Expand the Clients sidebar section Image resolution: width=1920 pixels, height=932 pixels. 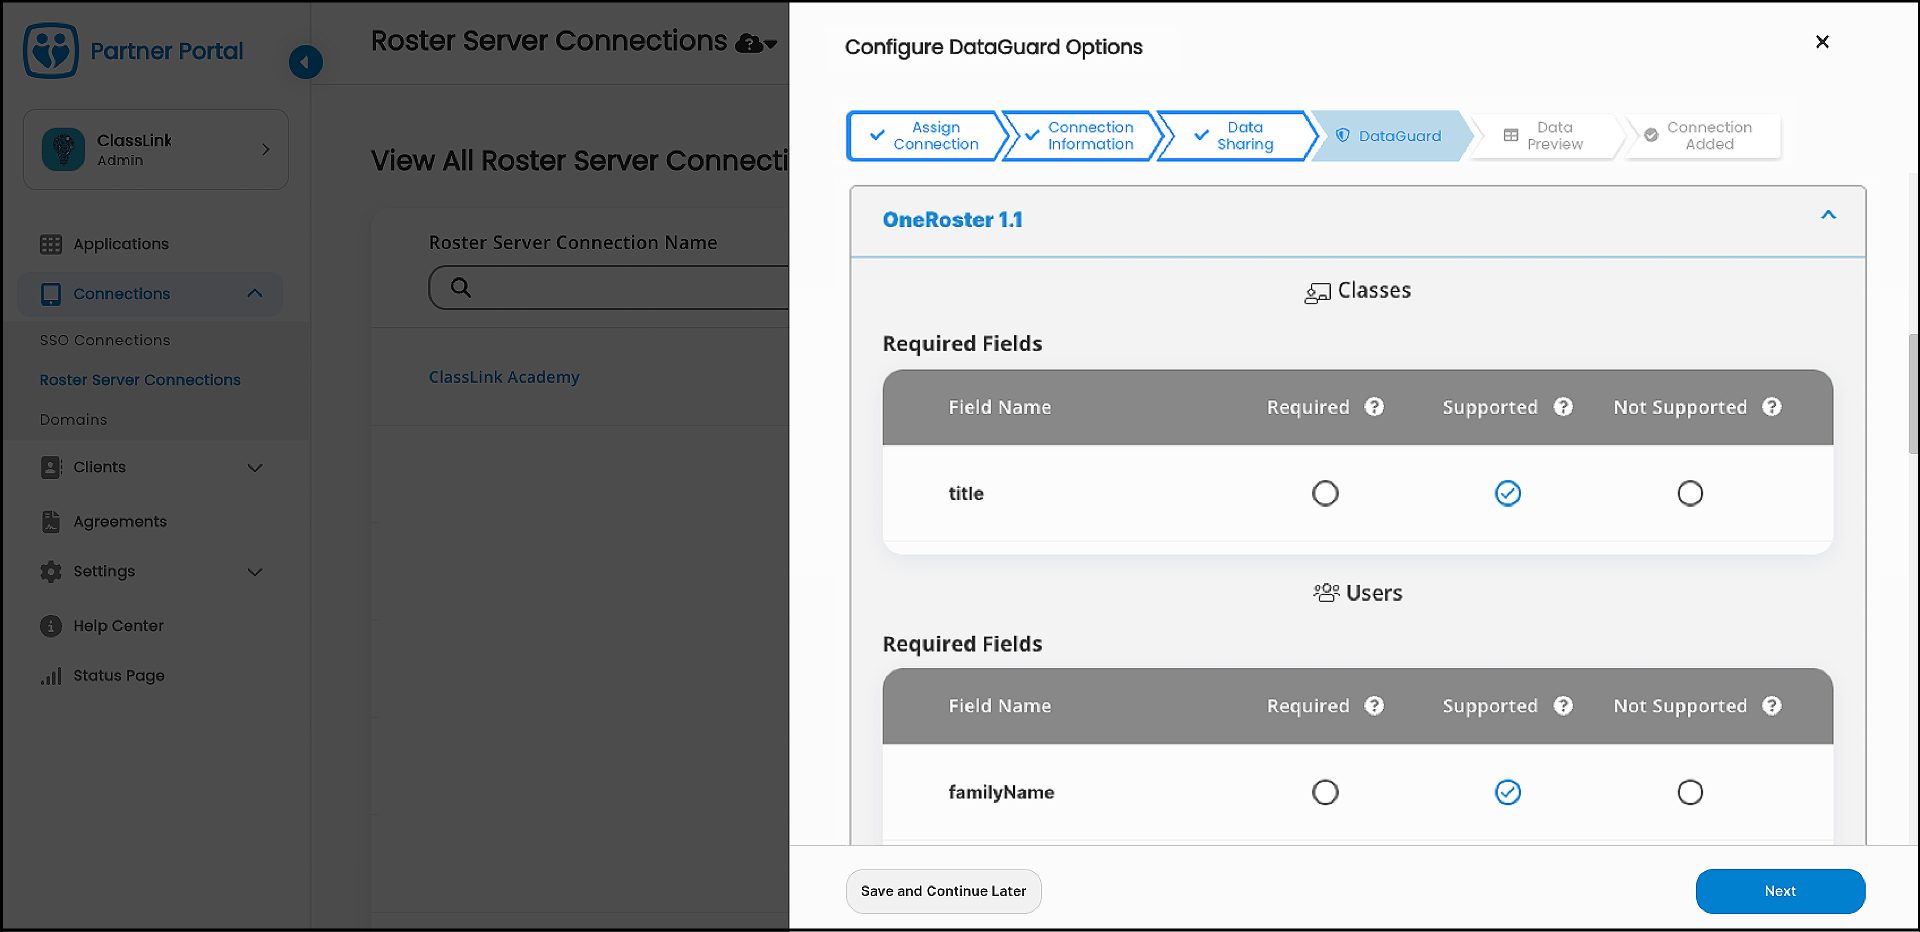255,467
